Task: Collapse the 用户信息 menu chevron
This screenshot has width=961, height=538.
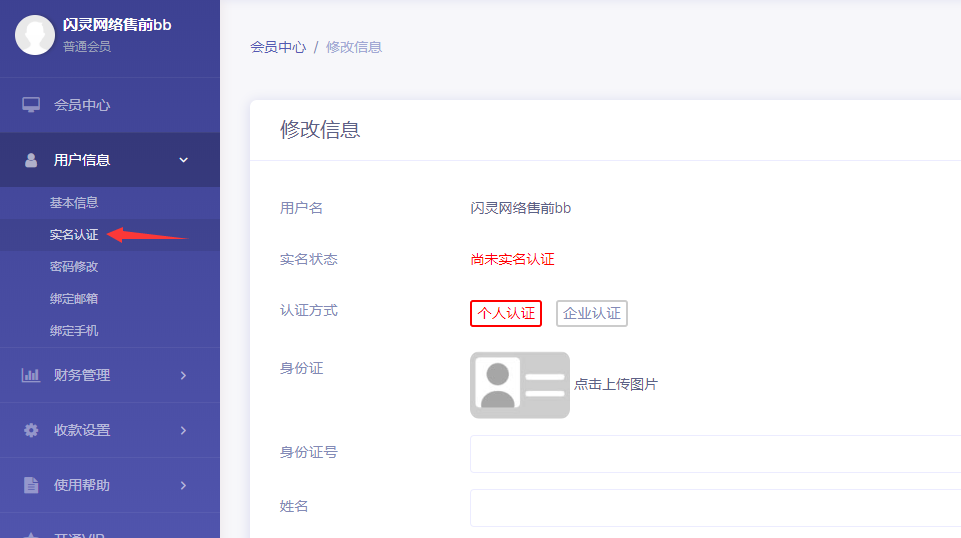Action: pos(183,160)
